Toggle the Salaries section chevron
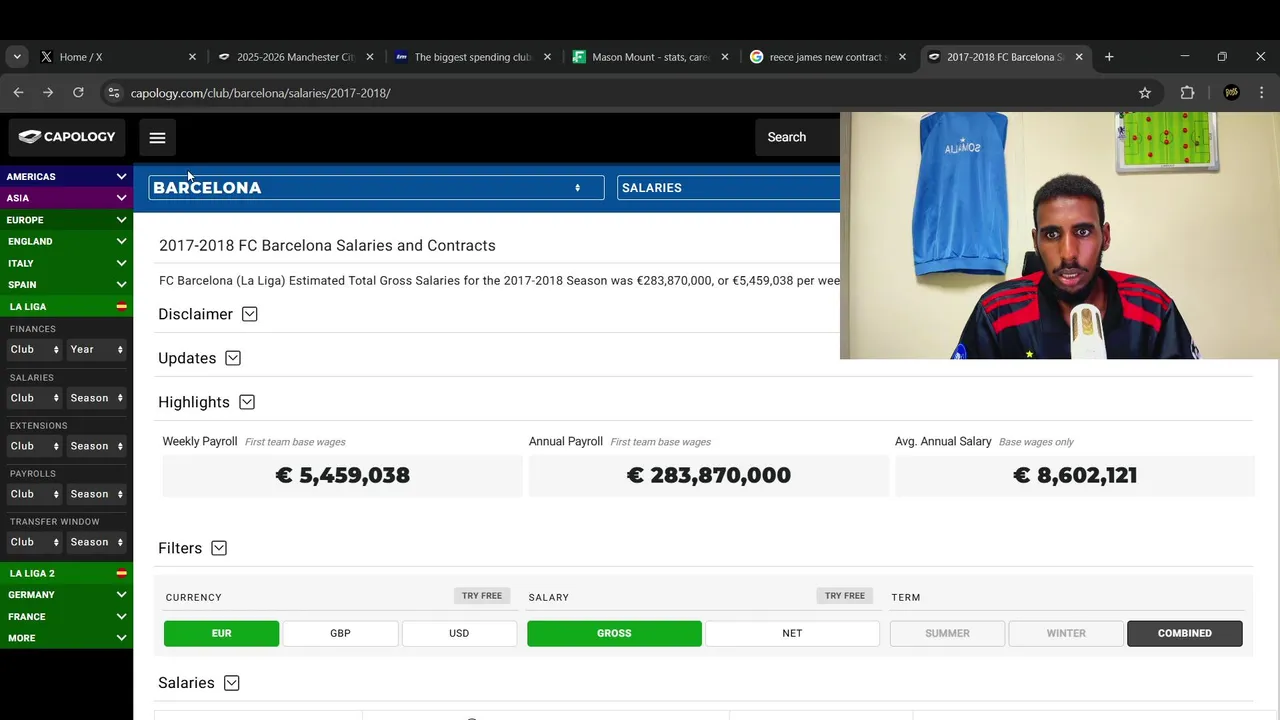The width and height of the screenshot is (1280, 720). pos(232,683)
